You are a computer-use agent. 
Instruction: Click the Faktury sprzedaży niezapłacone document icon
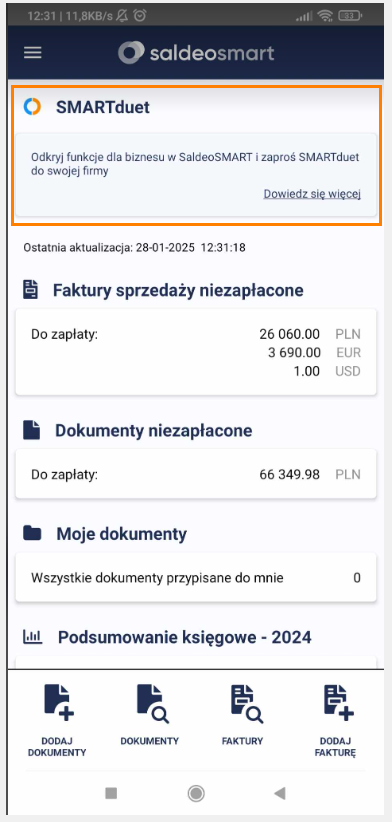pos(31,289)
